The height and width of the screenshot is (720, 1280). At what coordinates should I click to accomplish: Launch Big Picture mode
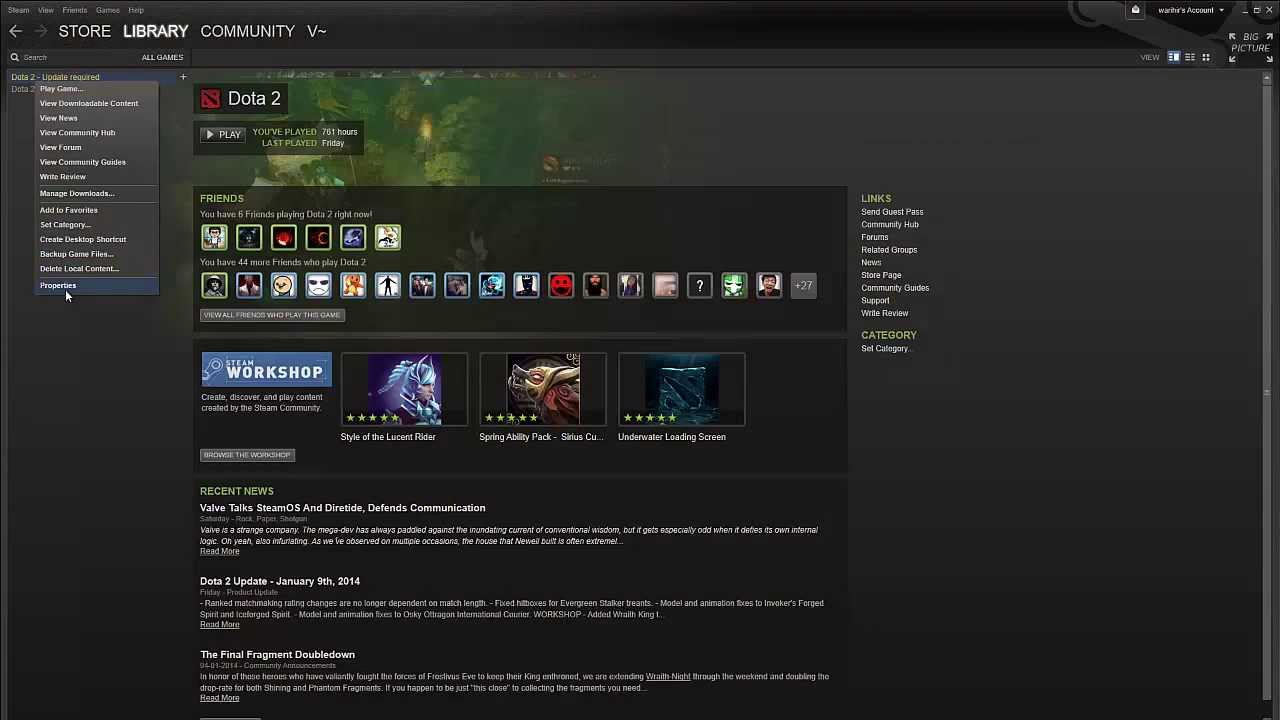click(x=1250, y=47)
